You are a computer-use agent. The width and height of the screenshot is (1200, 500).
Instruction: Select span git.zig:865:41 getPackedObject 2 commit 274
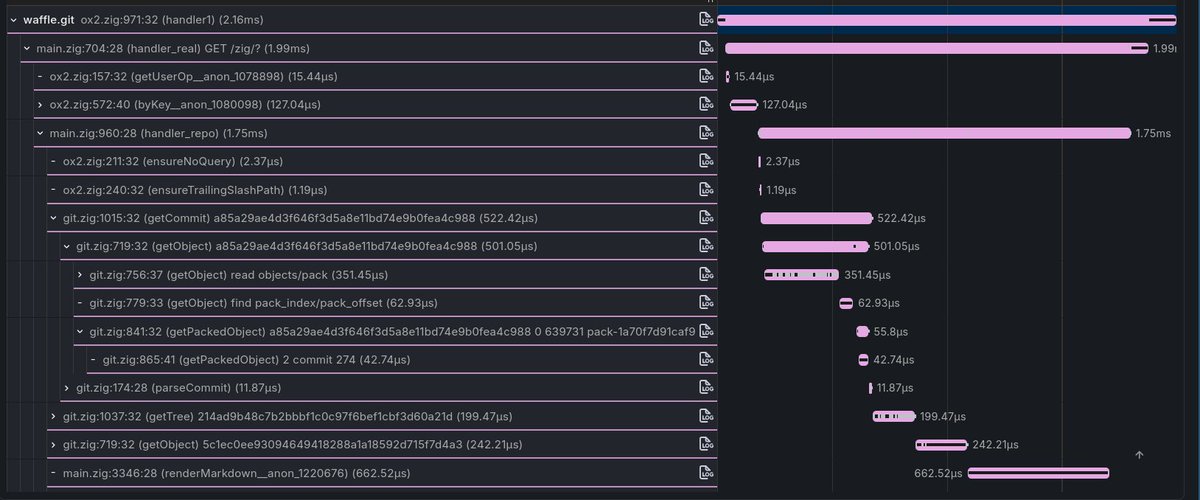256,359
